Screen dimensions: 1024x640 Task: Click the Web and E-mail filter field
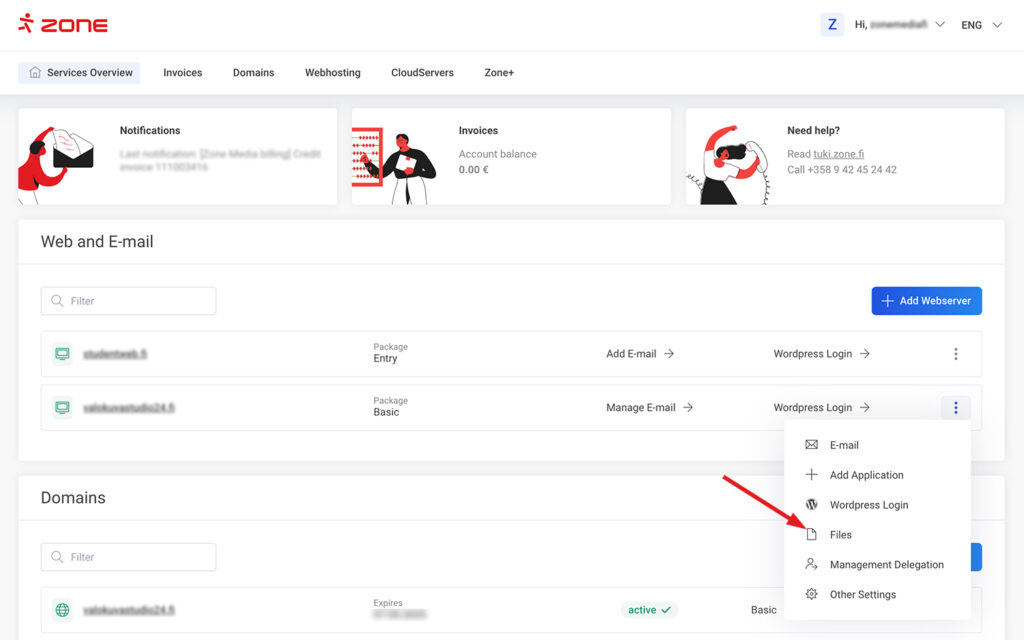128,301
